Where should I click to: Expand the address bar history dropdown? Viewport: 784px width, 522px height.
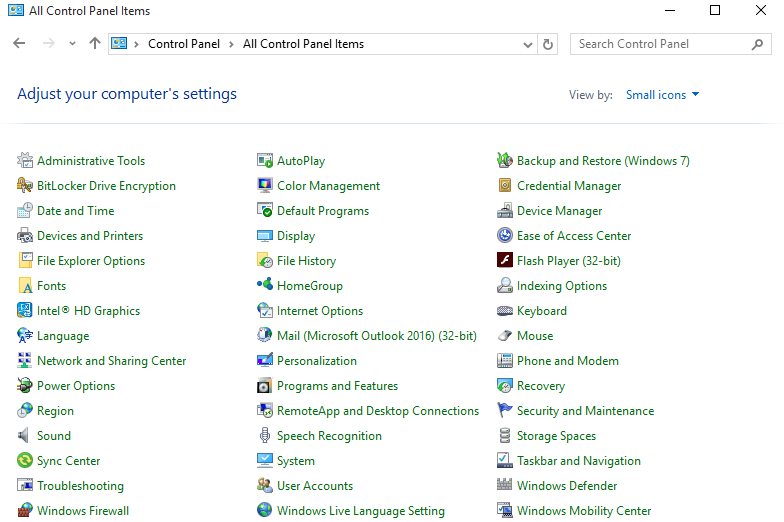(528, 44)
